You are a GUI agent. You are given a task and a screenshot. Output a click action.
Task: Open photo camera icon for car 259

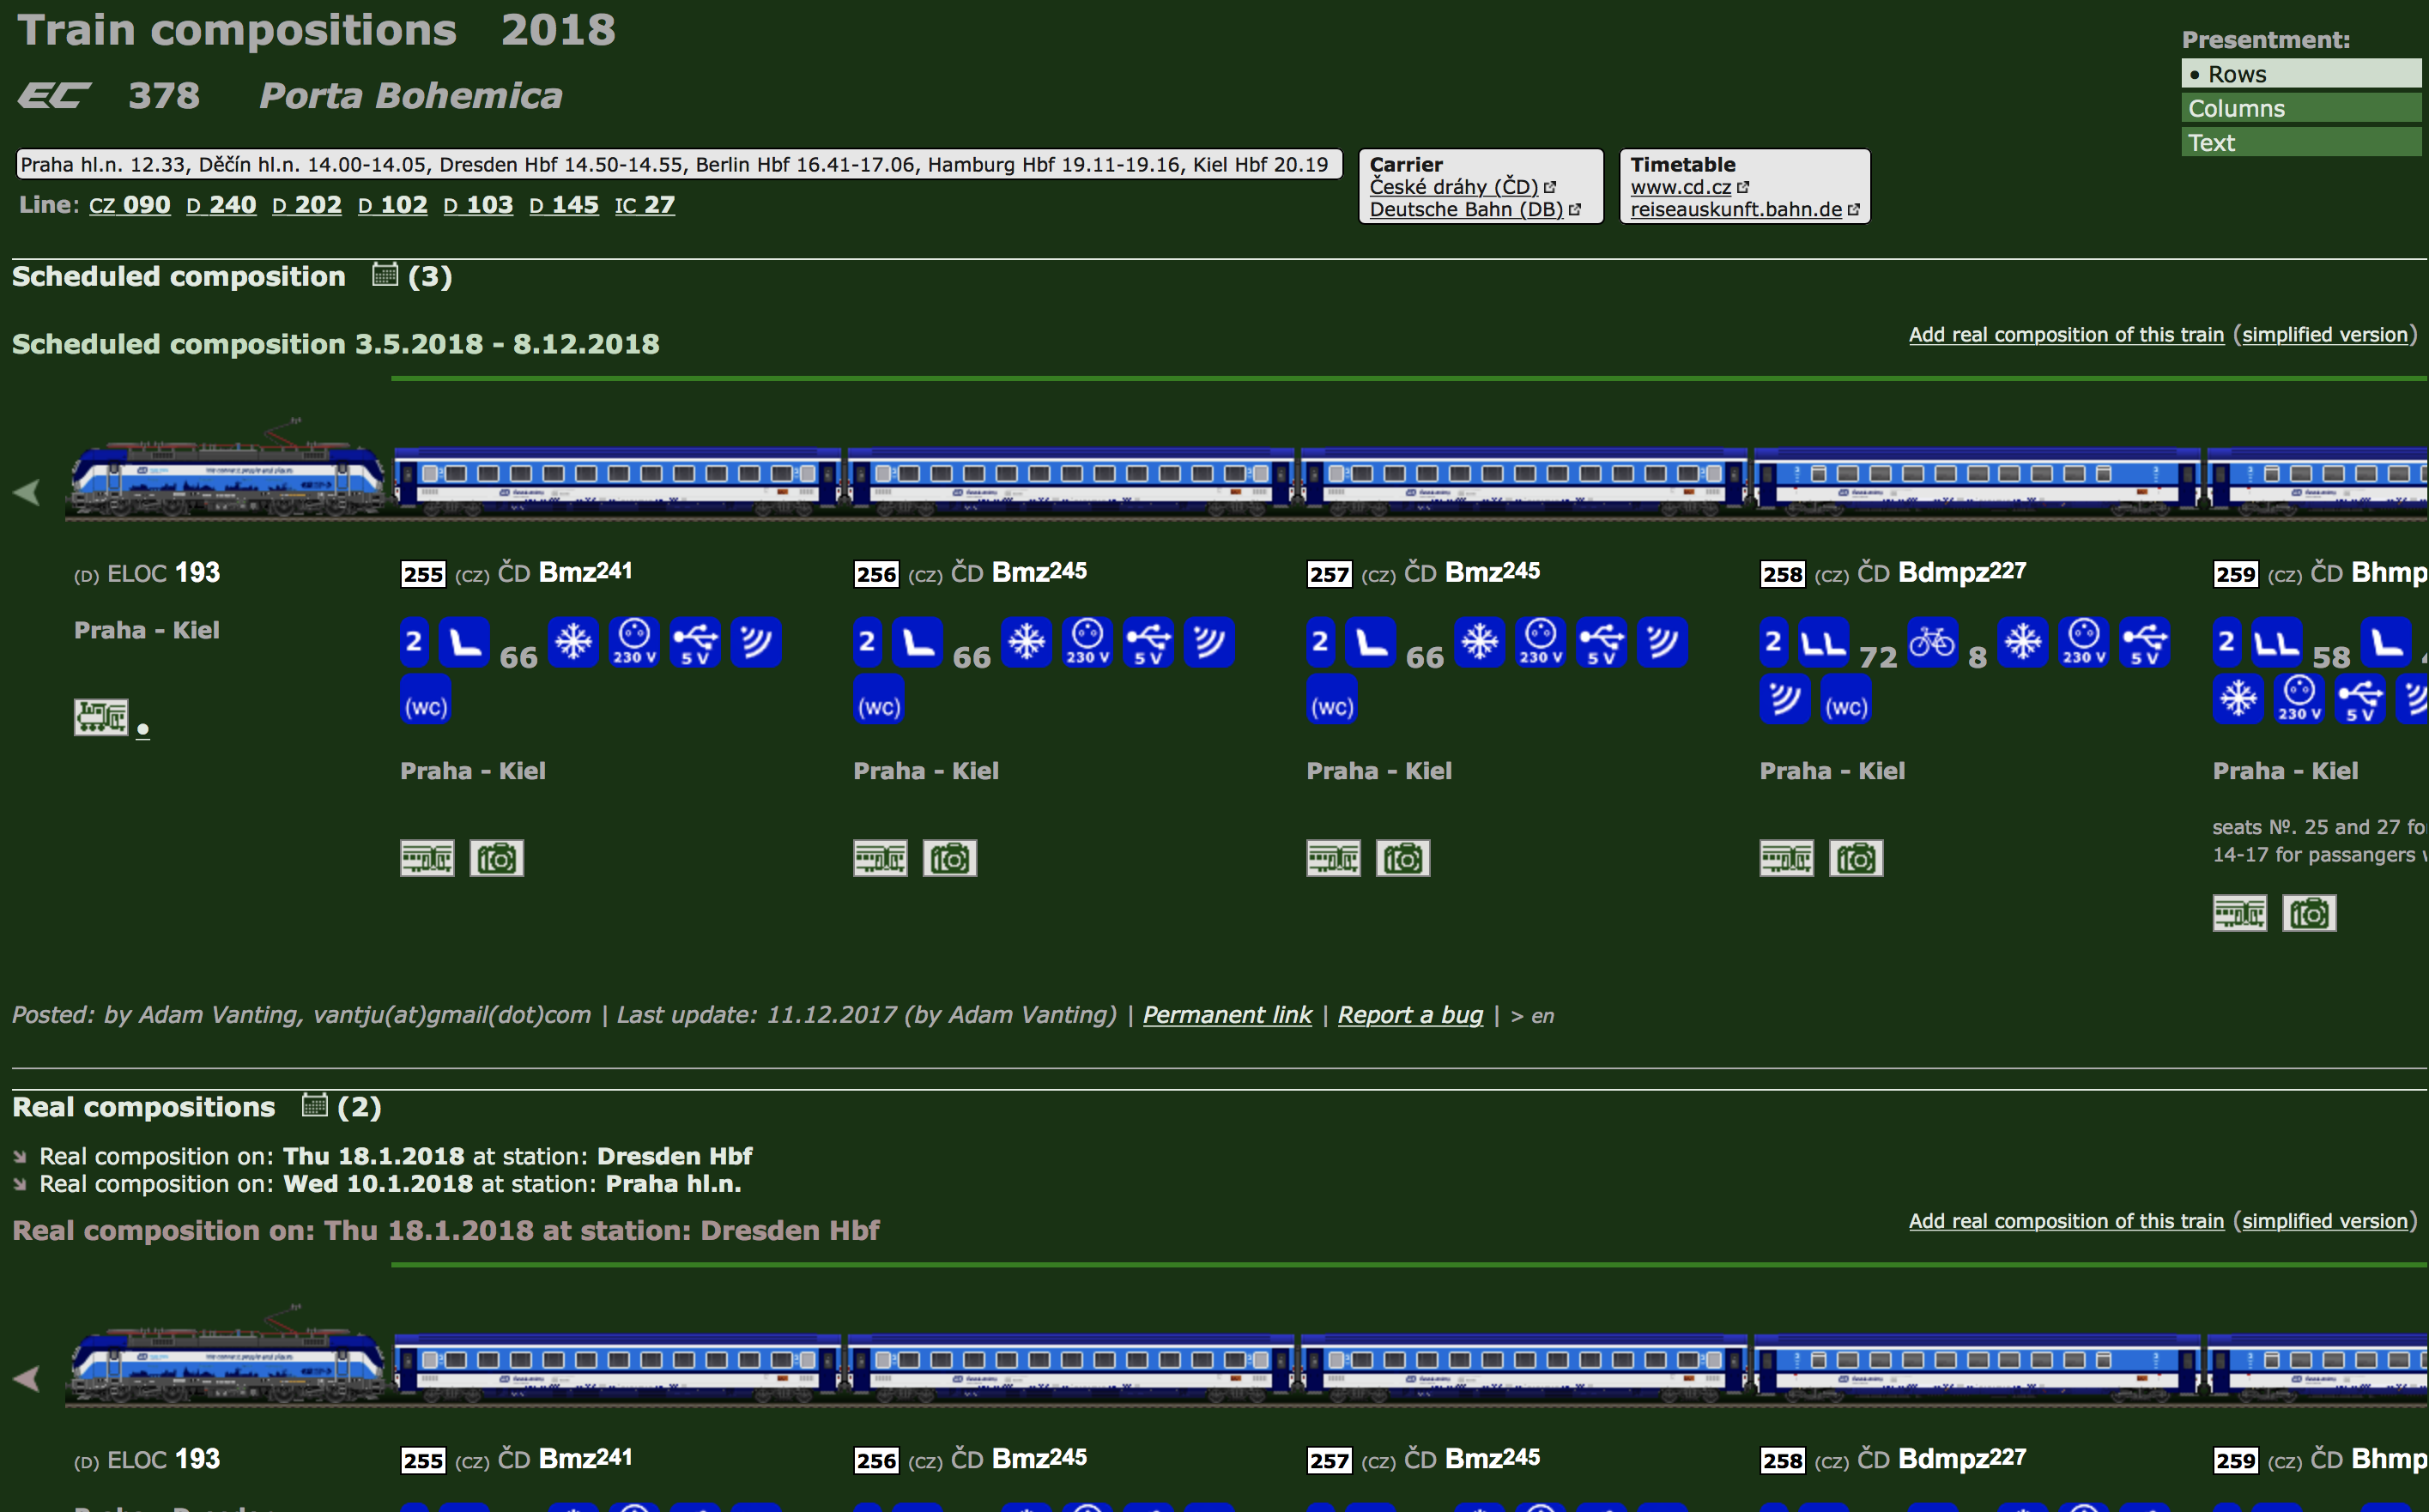click(2310, 913)
